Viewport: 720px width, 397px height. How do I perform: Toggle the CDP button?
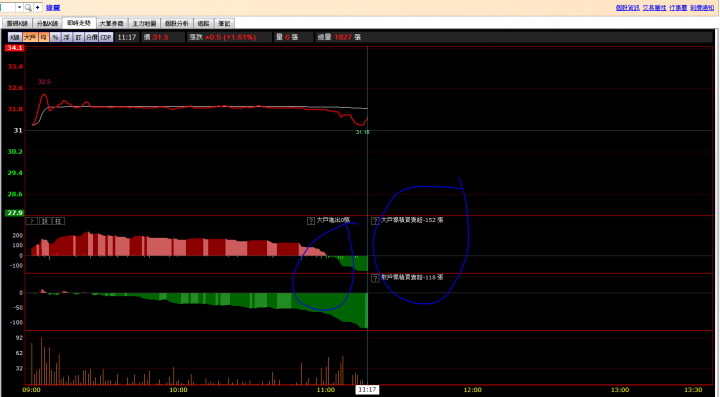(106, 37)
